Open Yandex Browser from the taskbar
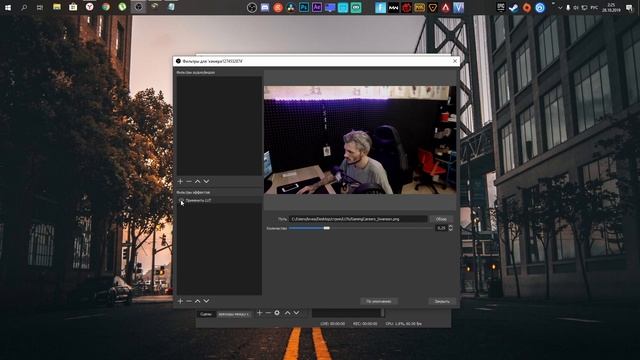Screen dimensions: 640x360 click(89, 7)
